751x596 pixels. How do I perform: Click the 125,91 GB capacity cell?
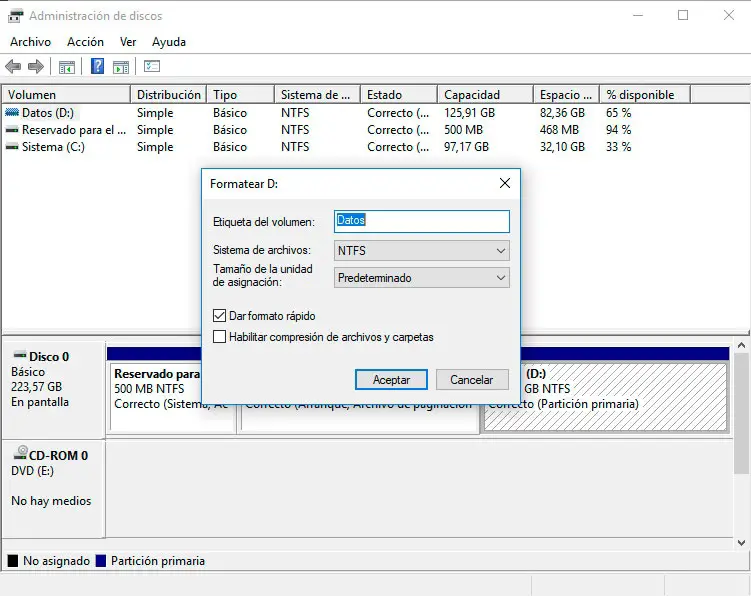(x=469, y=113)
